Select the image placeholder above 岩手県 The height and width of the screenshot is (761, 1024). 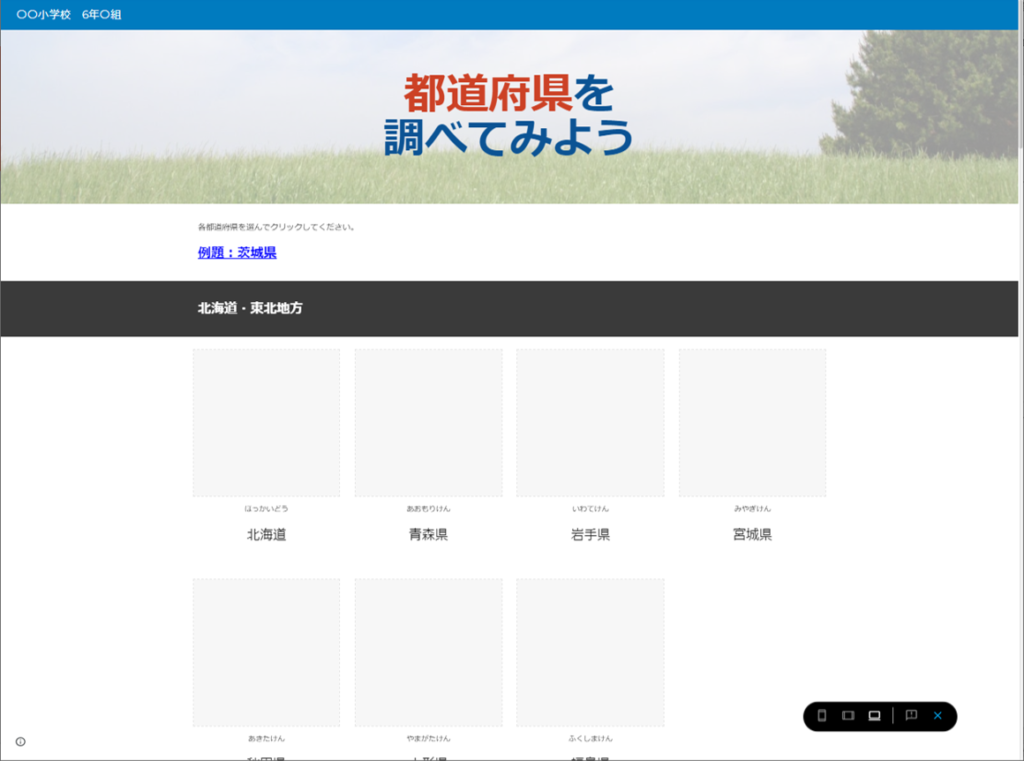(x=590, y=423)
